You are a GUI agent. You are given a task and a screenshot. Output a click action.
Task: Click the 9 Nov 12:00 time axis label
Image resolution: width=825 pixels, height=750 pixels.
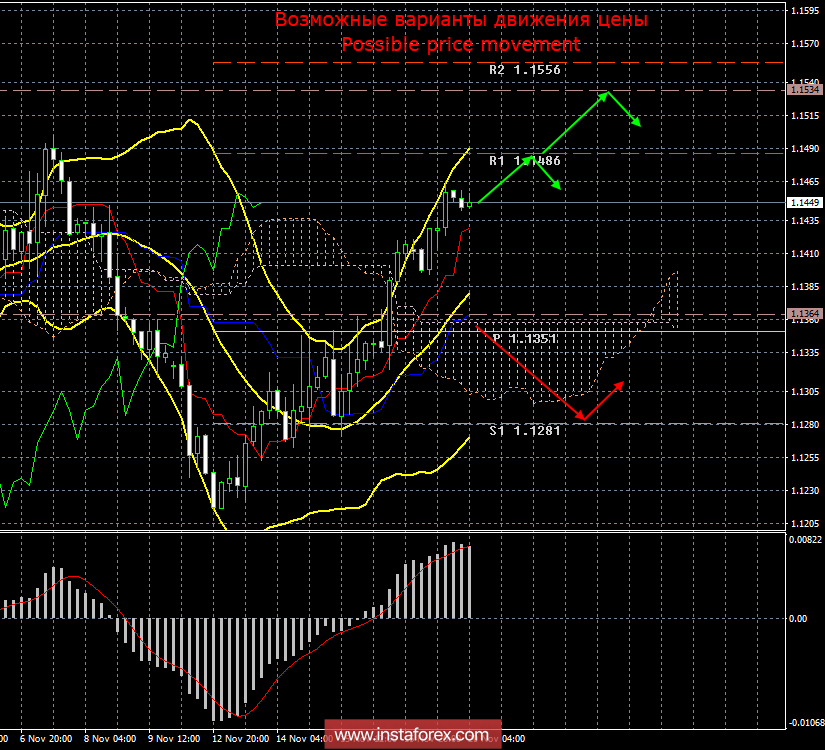click(174, 739)
